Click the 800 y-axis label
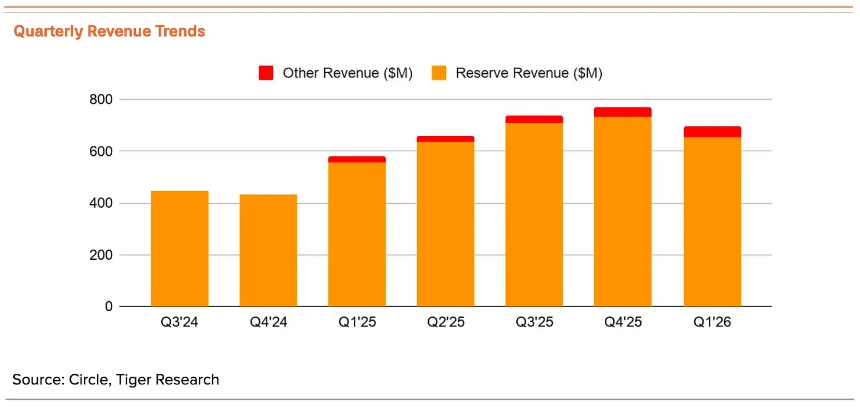 101,100
